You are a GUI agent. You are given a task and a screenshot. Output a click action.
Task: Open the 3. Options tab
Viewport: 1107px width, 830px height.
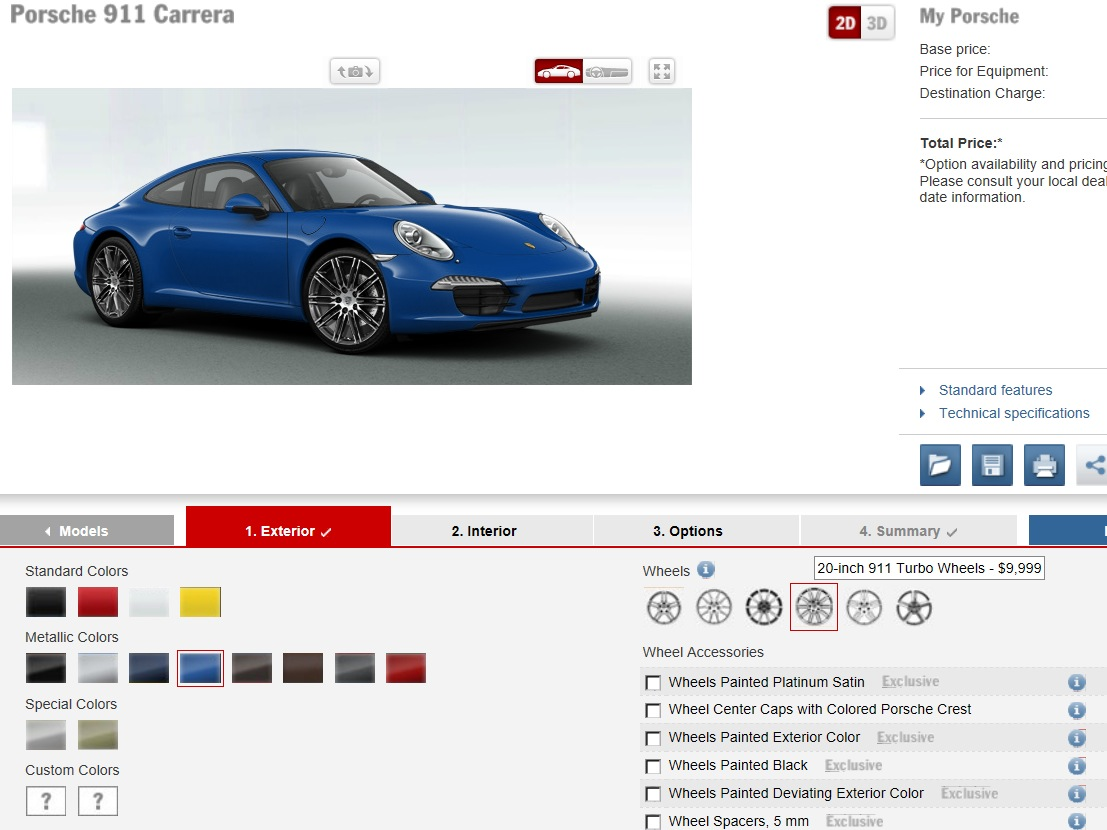coord(688,531)
